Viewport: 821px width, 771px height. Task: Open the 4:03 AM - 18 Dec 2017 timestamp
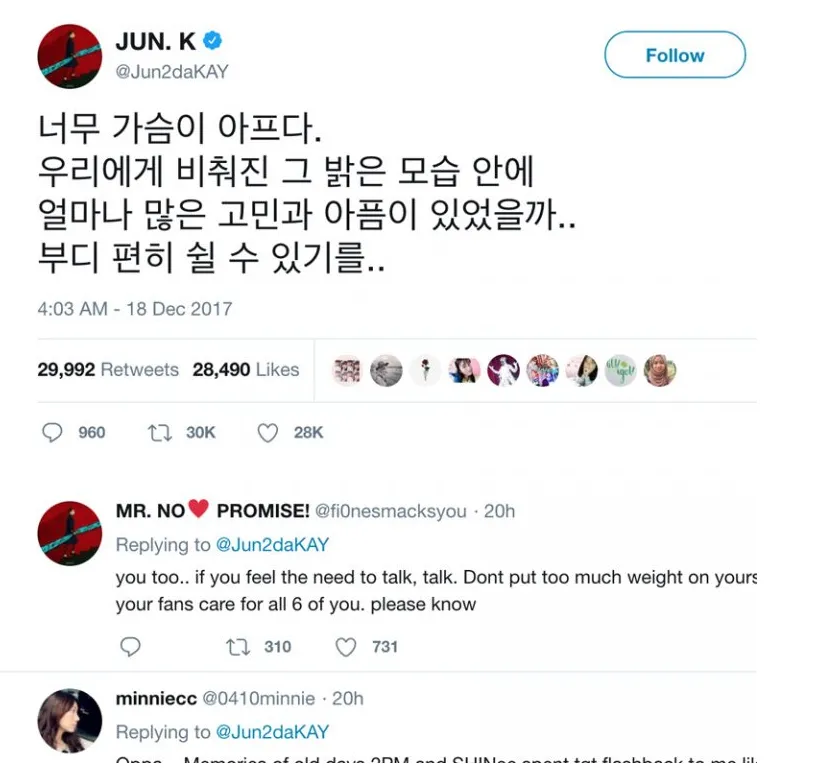pyautogui.click(x=135, y=309)
